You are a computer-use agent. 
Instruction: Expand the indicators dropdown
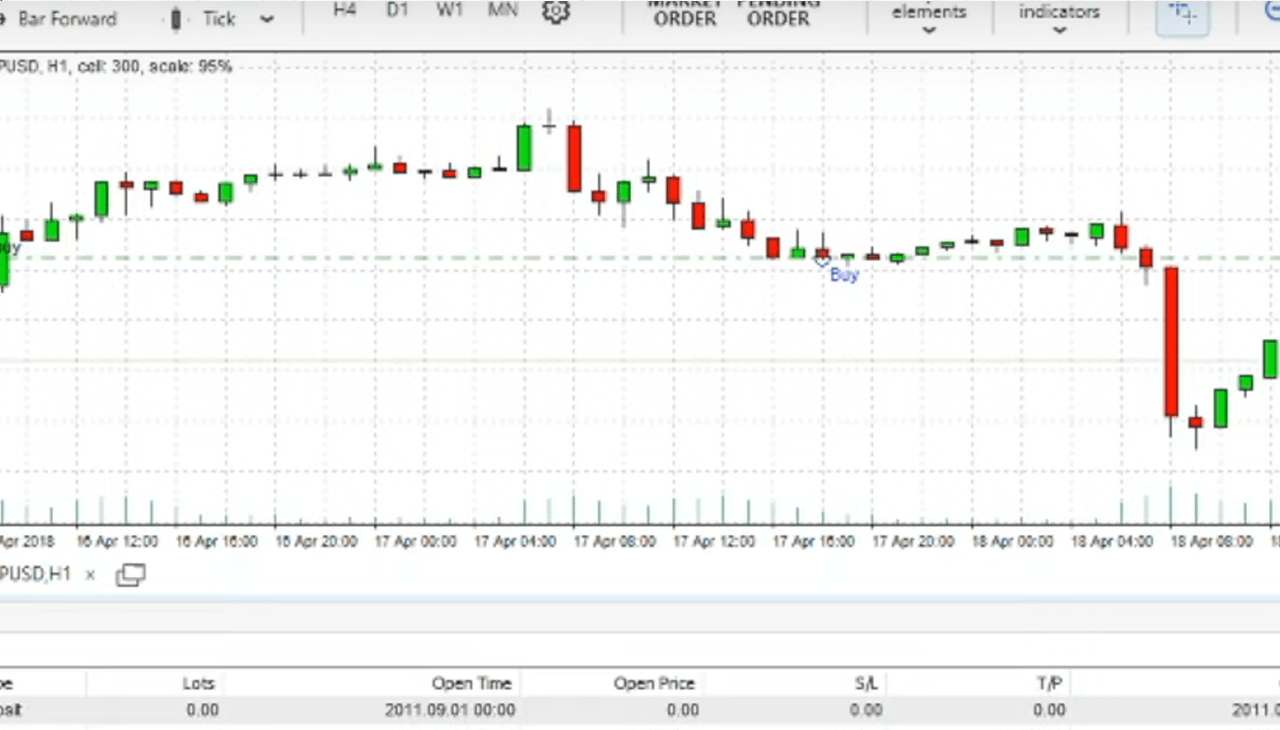point(1059,18)
